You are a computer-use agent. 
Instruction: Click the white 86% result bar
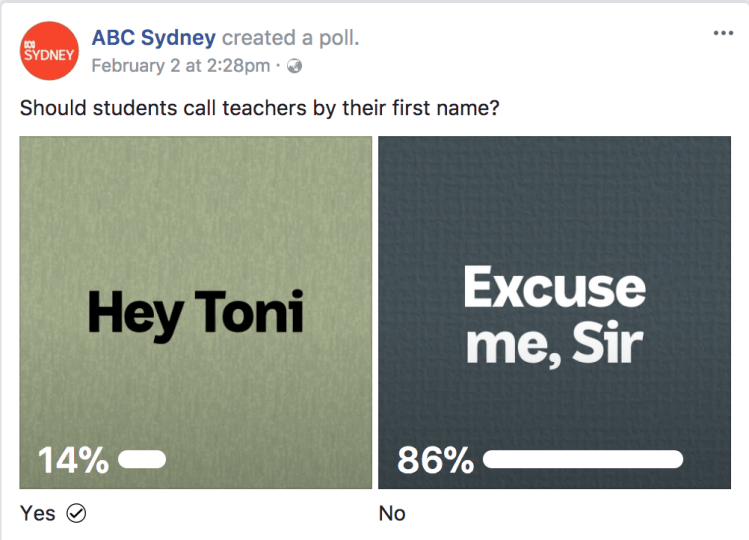[x=583, y=460]
